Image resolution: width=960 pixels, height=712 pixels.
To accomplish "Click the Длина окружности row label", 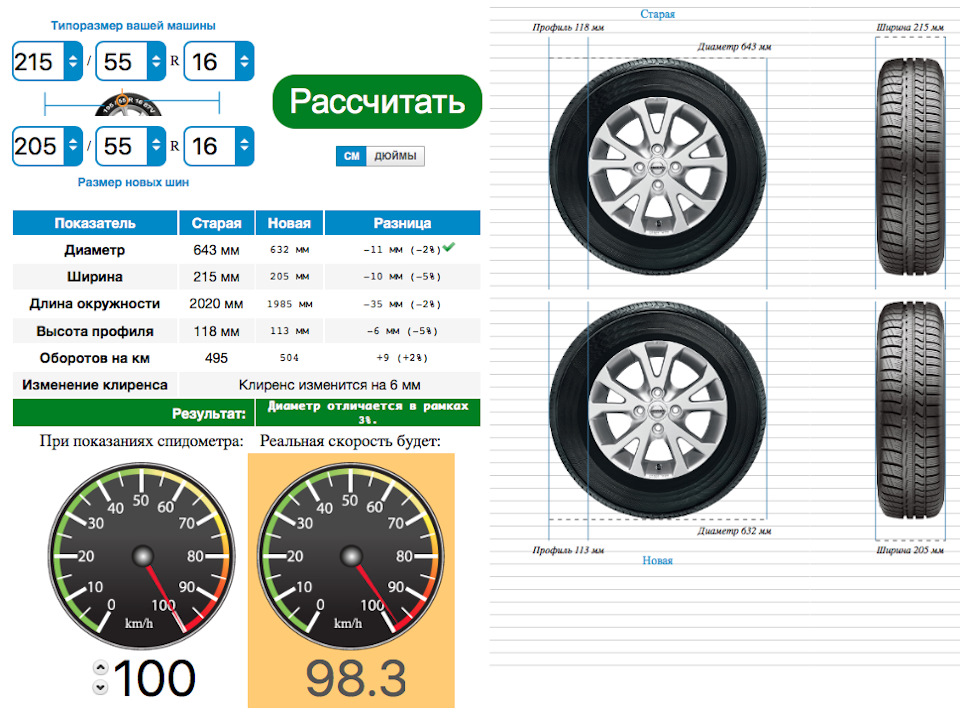I will (95, 304).
